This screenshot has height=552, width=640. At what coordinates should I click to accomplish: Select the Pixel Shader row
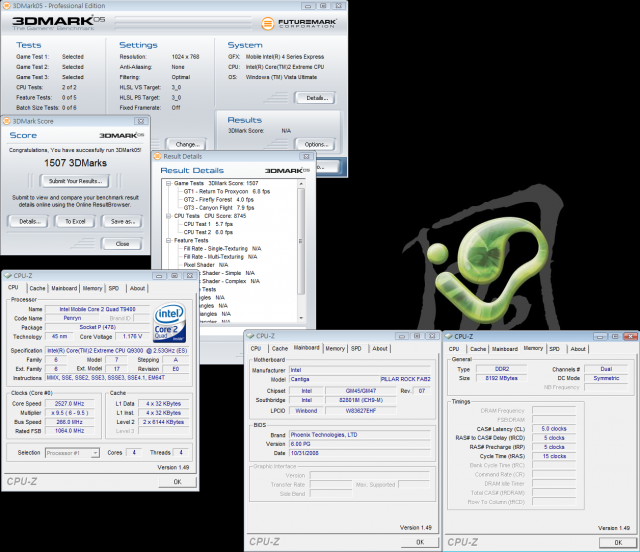tap(206, 265)
